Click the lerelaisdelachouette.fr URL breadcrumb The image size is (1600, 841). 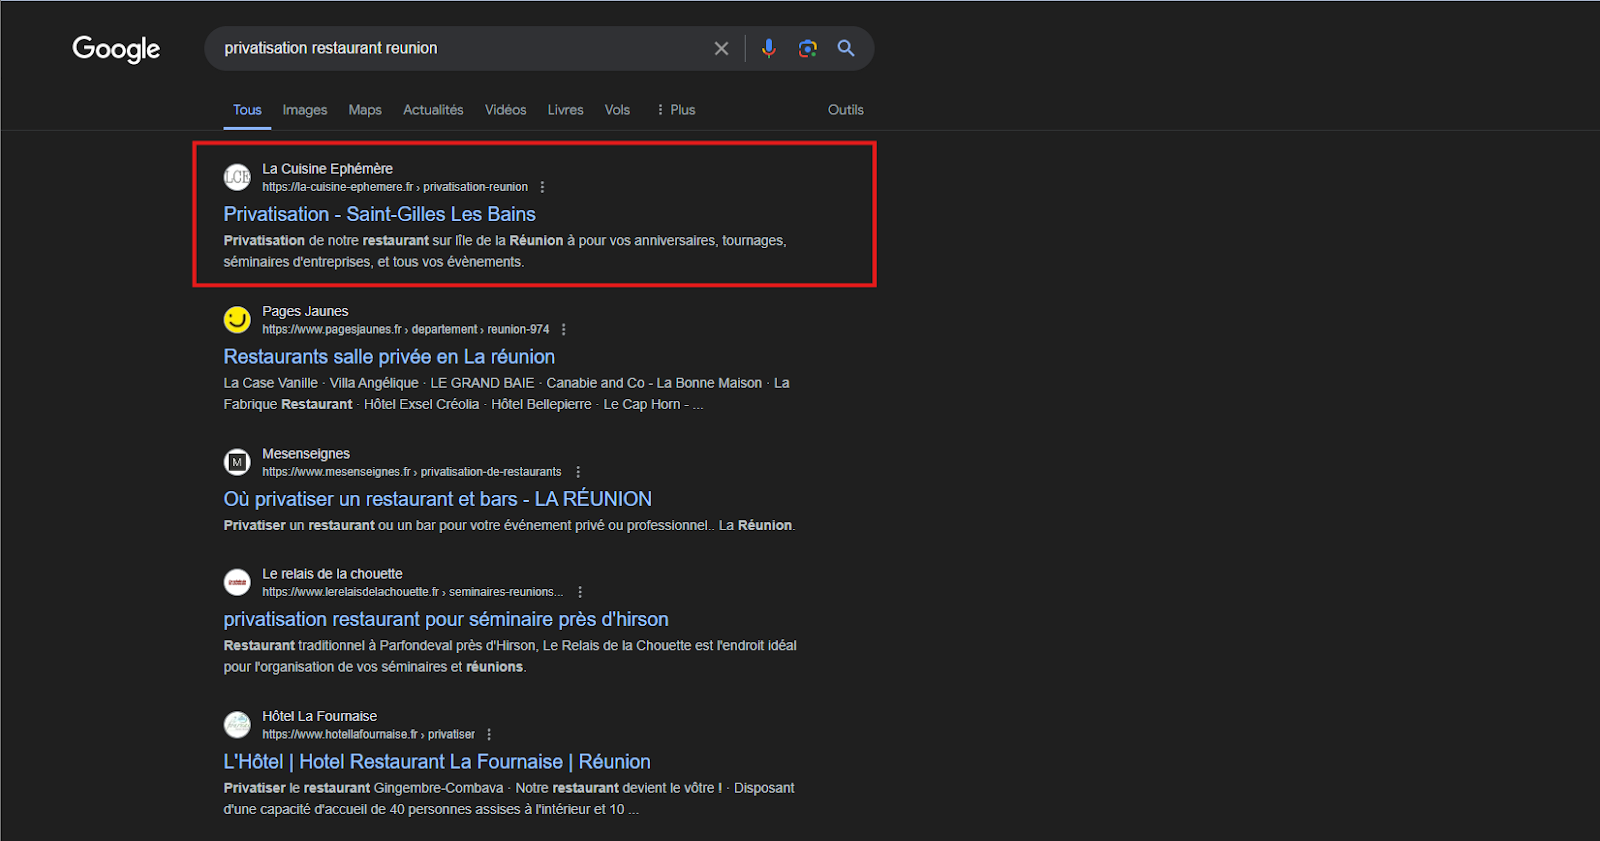(x=413, y=592)
